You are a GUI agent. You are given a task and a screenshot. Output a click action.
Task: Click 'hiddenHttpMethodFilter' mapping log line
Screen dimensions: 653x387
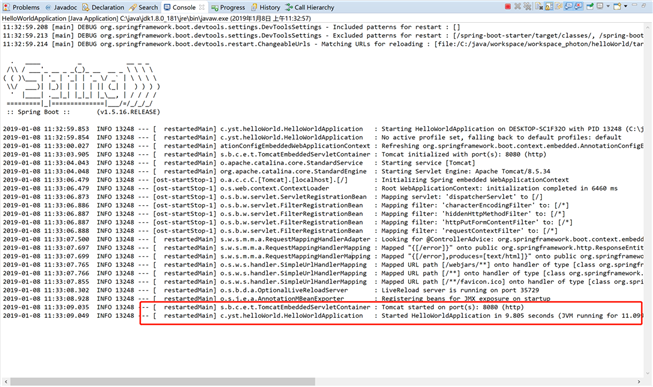pos(284,214)
